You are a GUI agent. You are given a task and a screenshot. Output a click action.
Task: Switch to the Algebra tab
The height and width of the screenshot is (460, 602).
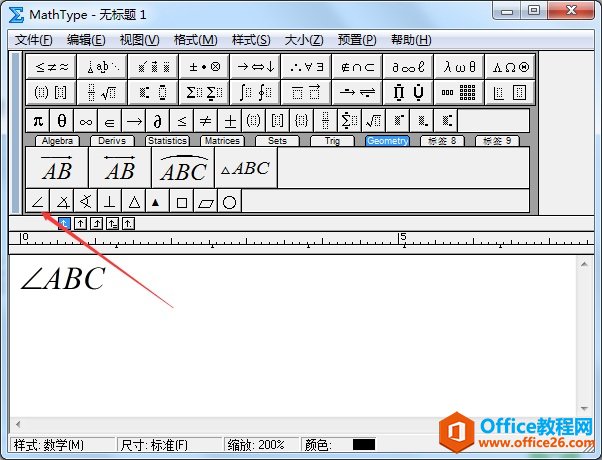click(57, 141)
